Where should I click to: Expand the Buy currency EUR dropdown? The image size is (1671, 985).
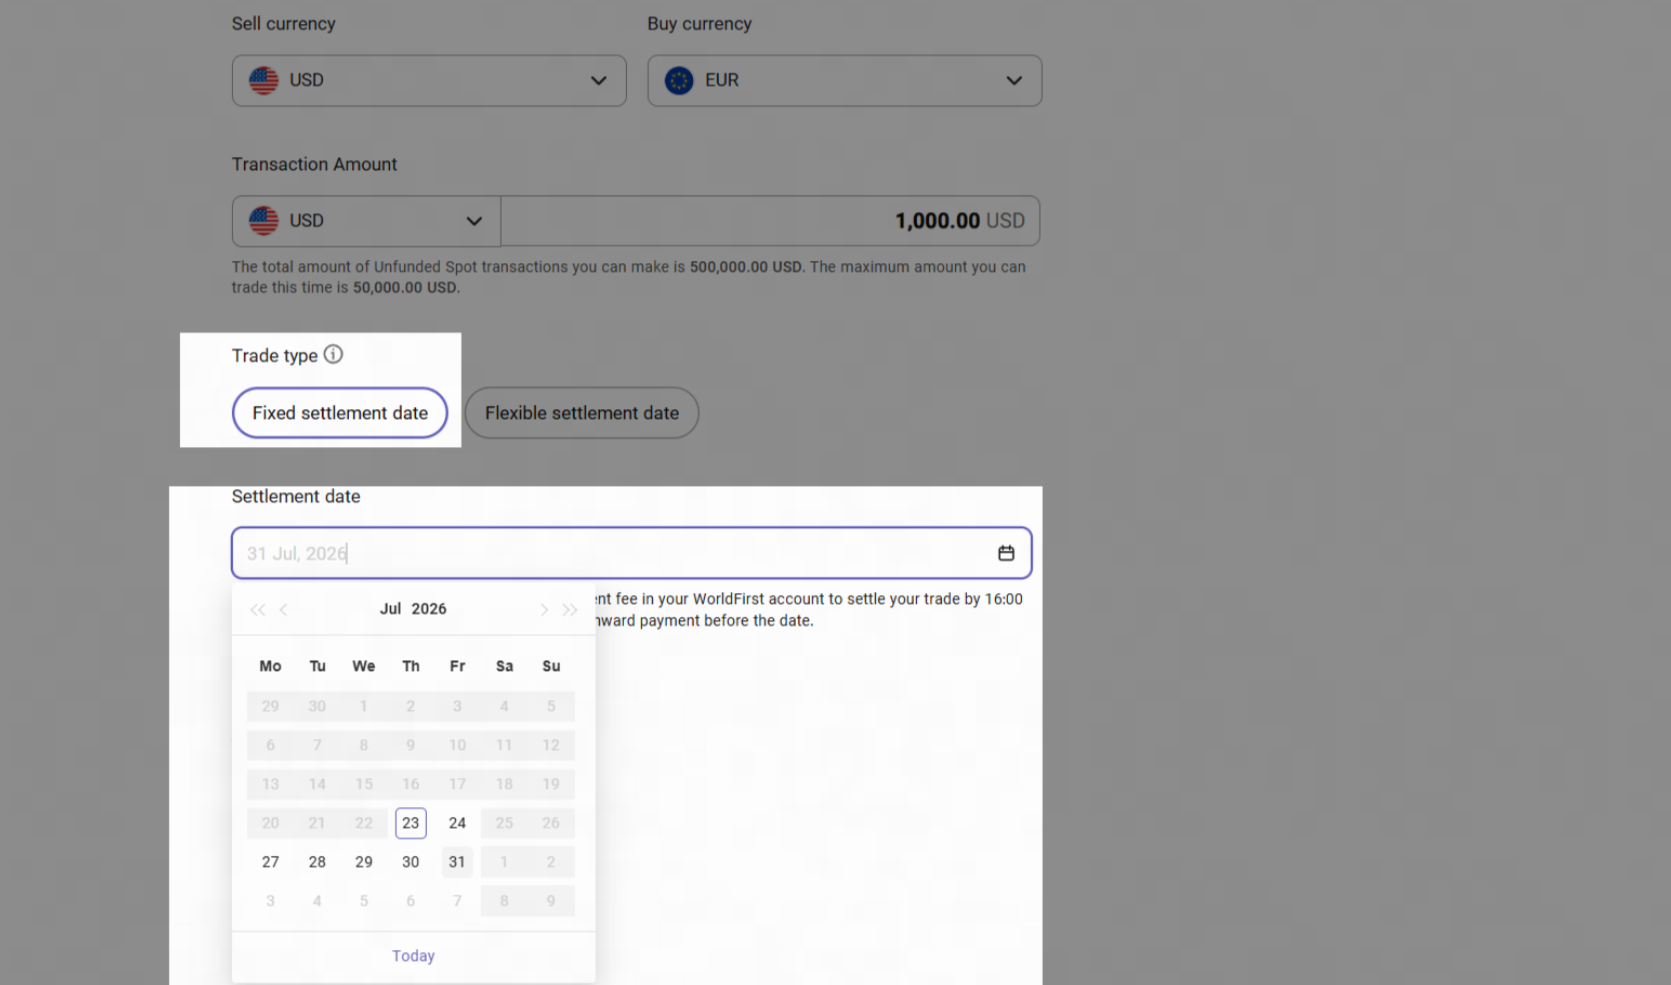844,80
